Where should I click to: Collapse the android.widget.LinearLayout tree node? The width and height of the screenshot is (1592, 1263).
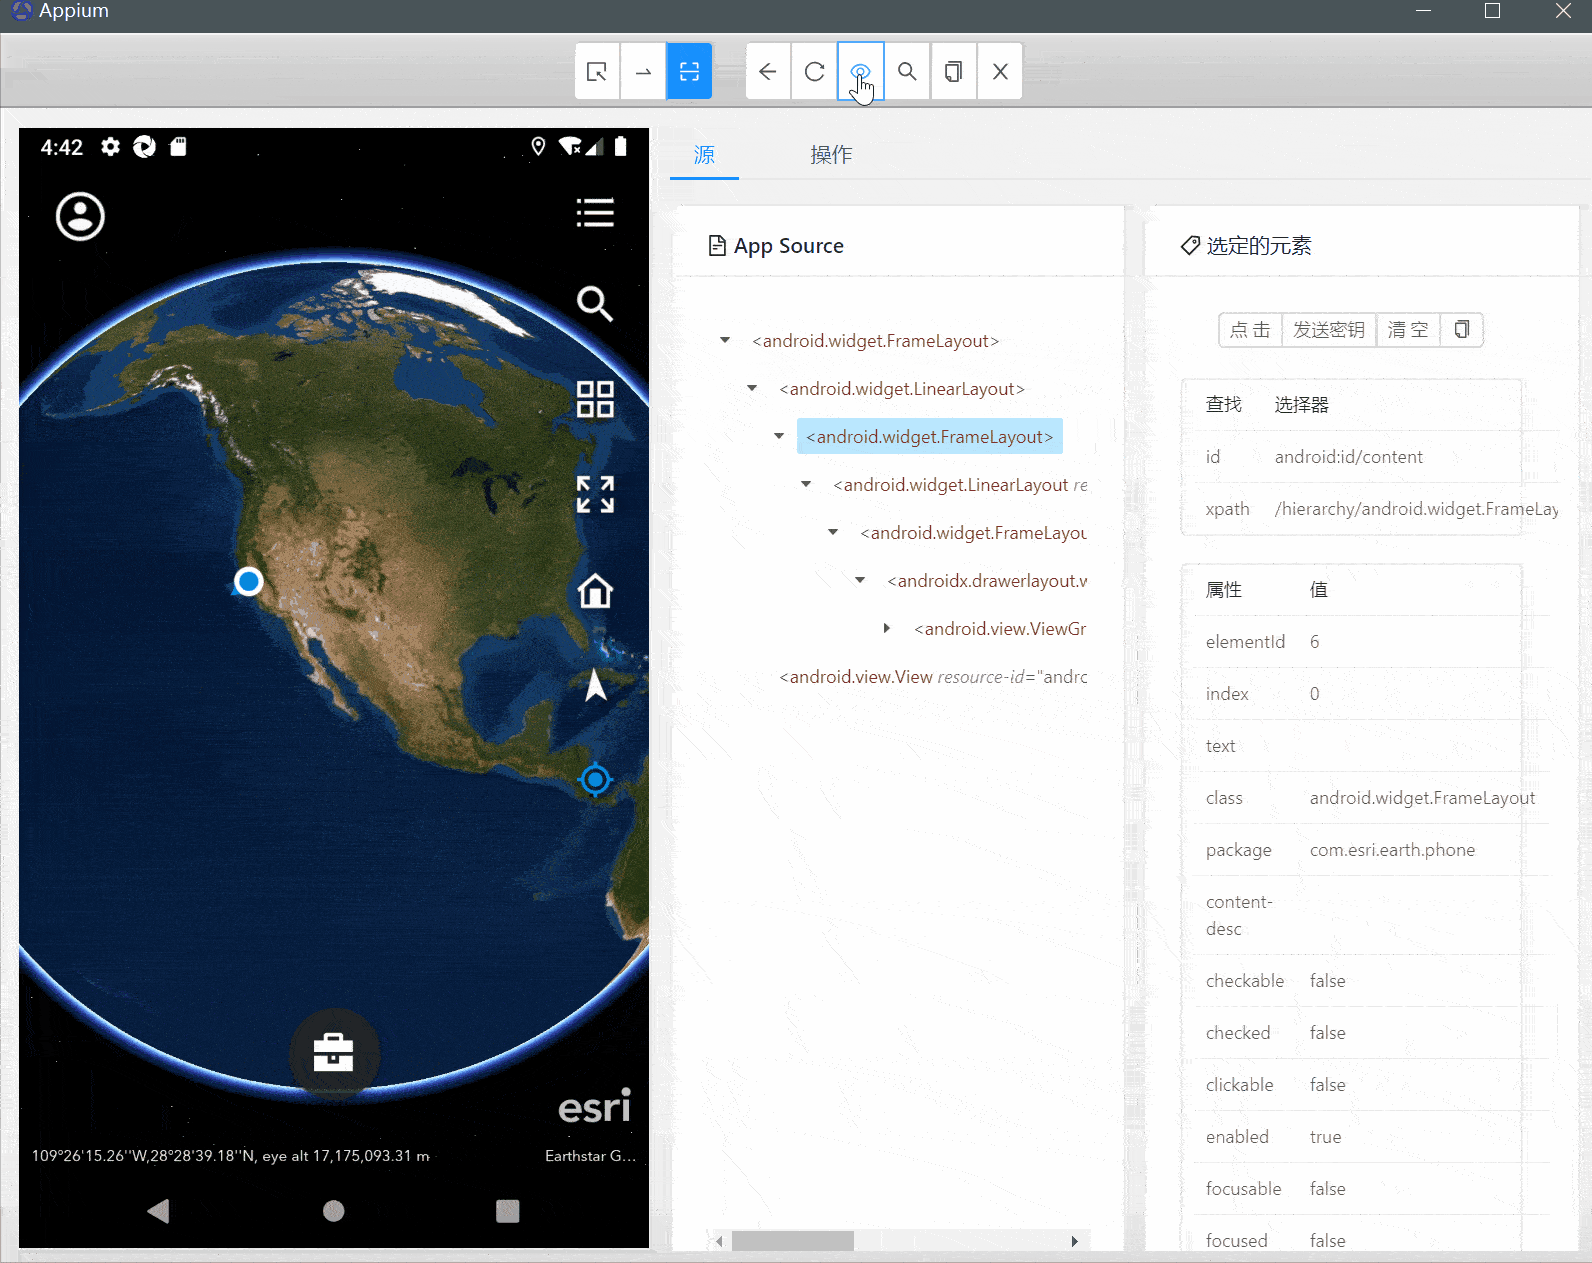point(752,389)
